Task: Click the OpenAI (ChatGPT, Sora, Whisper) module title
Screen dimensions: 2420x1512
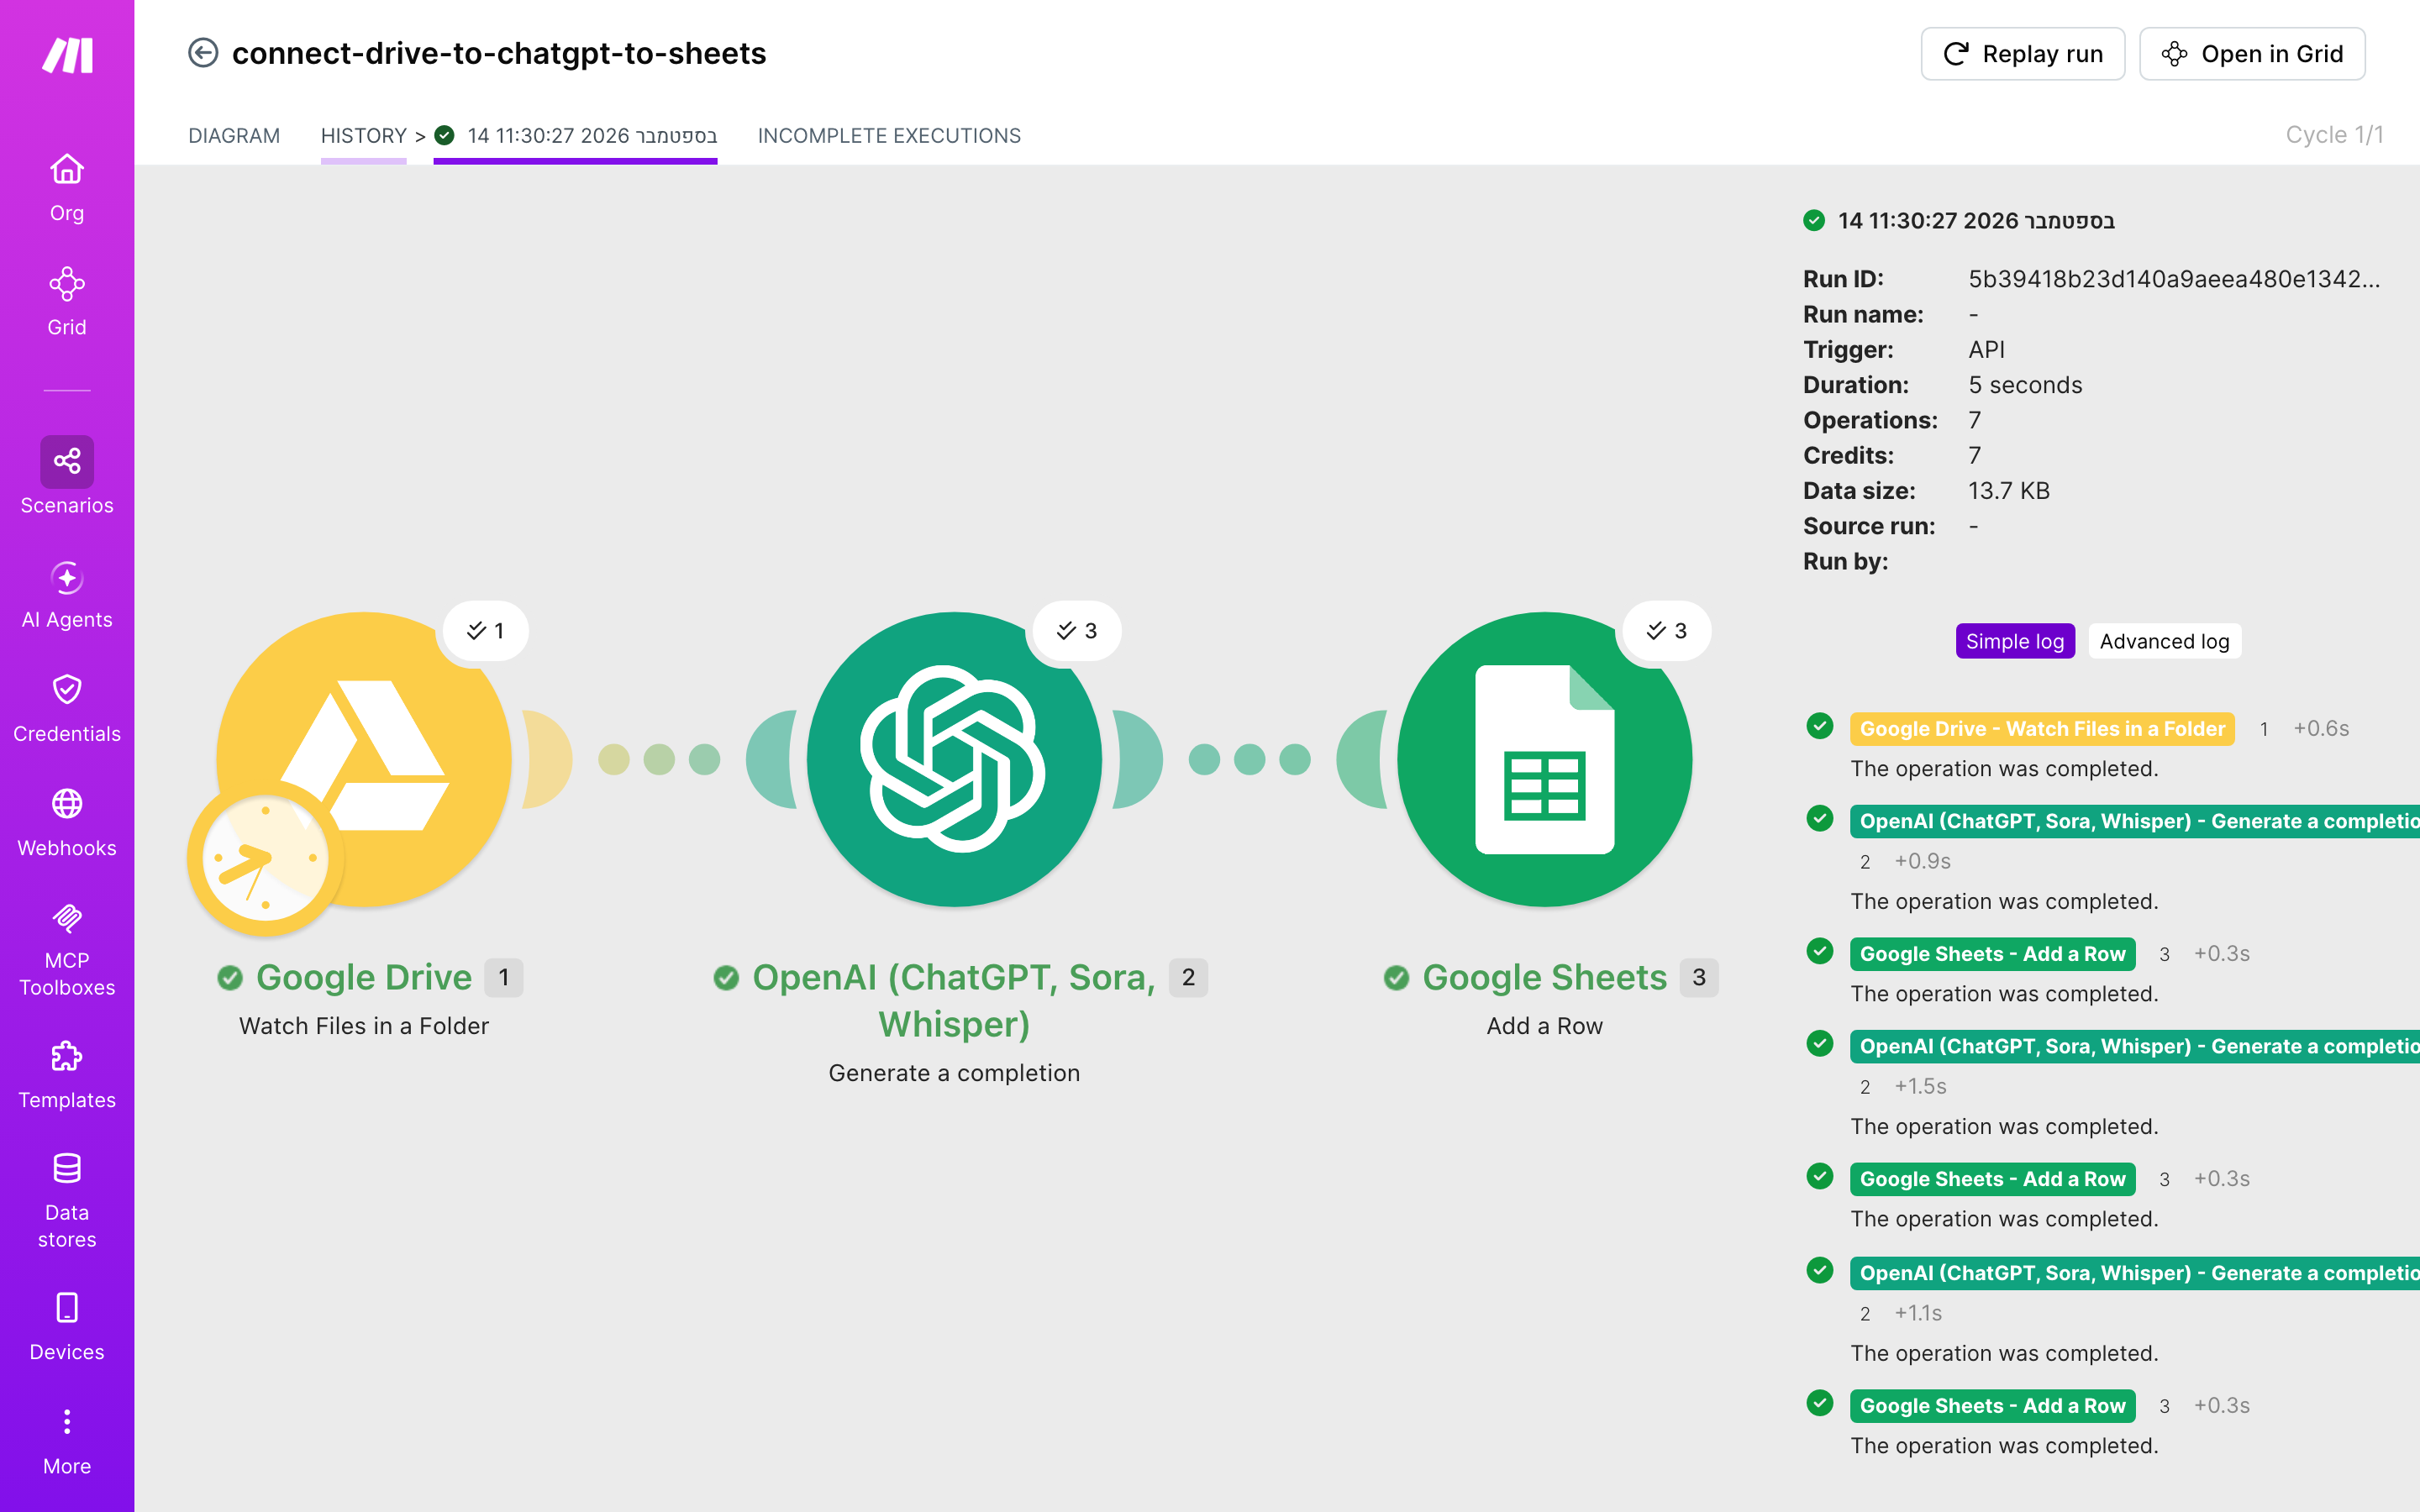Action: tap(954, 1000)
